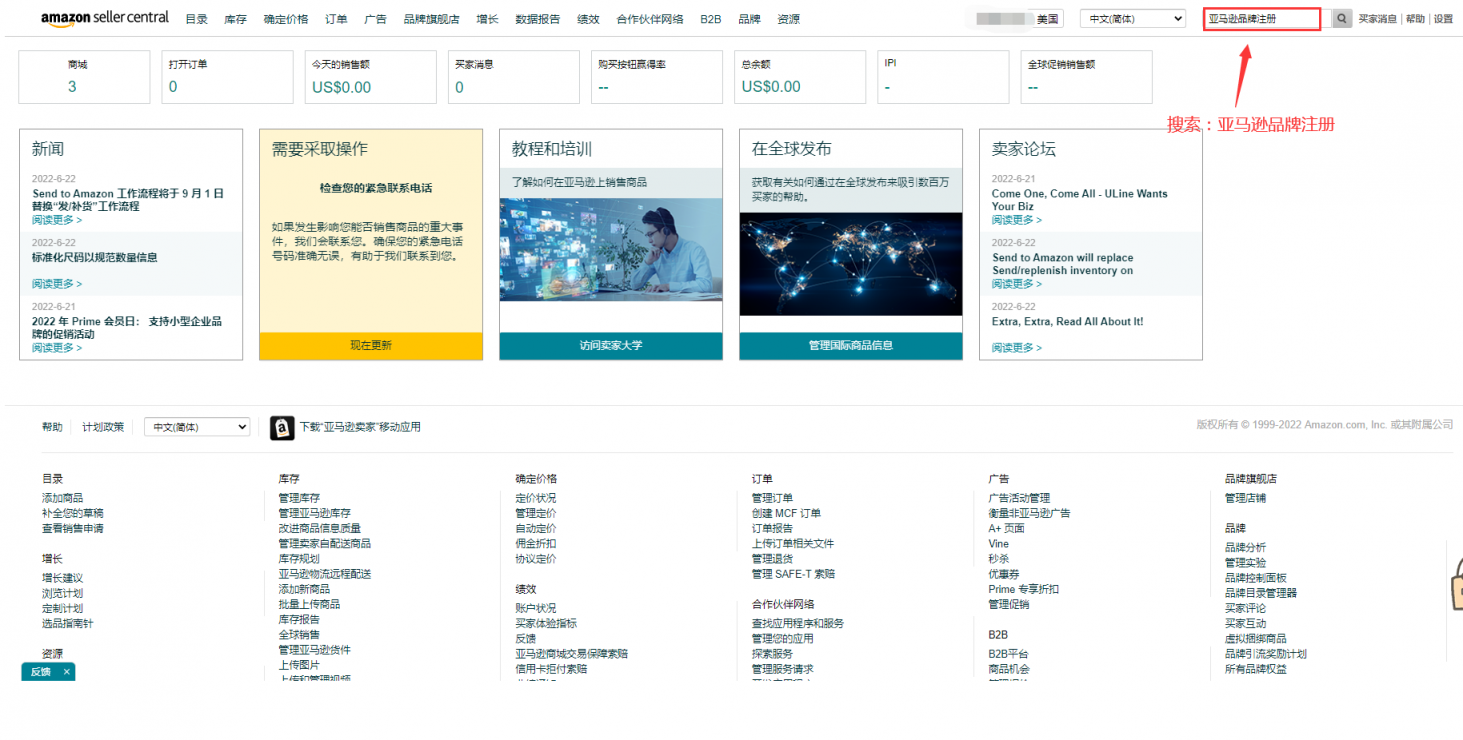Open the 数据报告 menu
Viewport: 1463px width, 740px height.
click(x=538, y=19)
